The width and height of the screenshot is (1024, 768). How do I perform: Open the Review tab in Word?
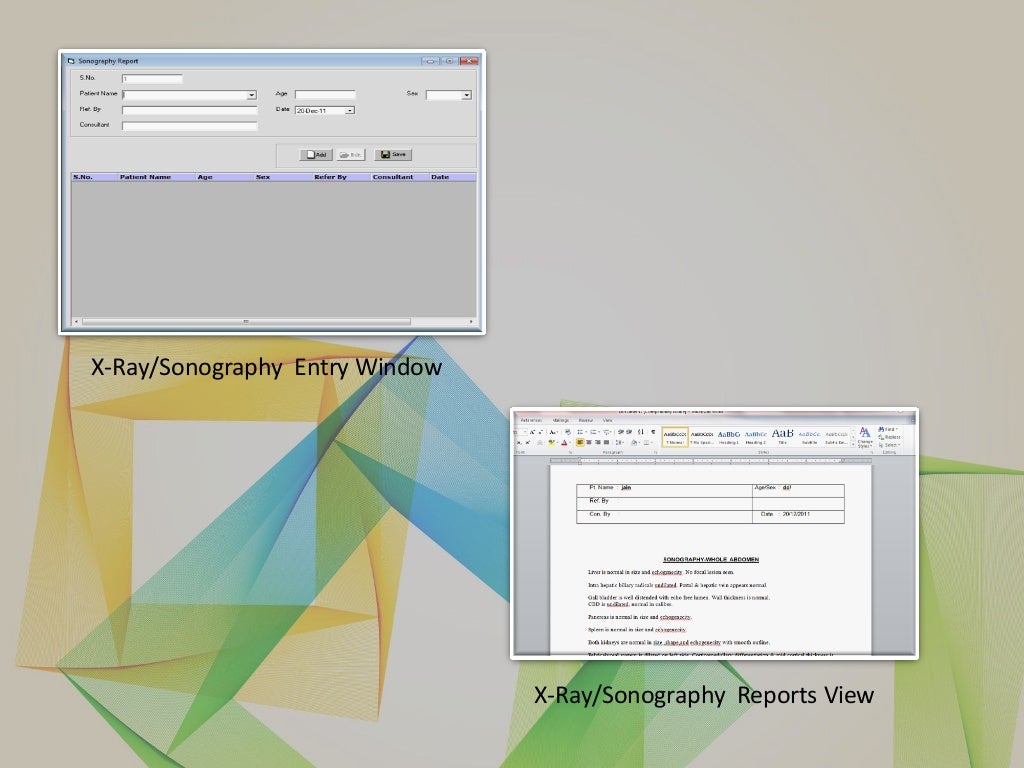point(586,421)
